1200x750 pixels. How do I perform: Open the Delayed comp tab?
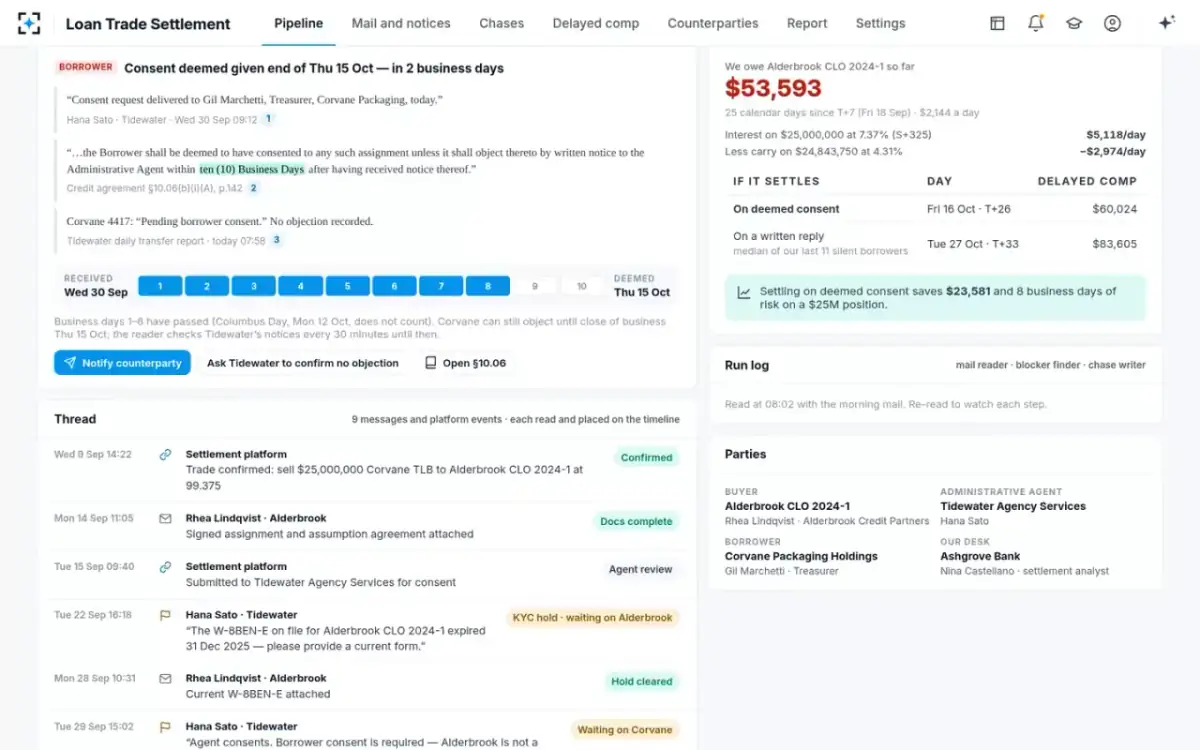click(596, 23)
